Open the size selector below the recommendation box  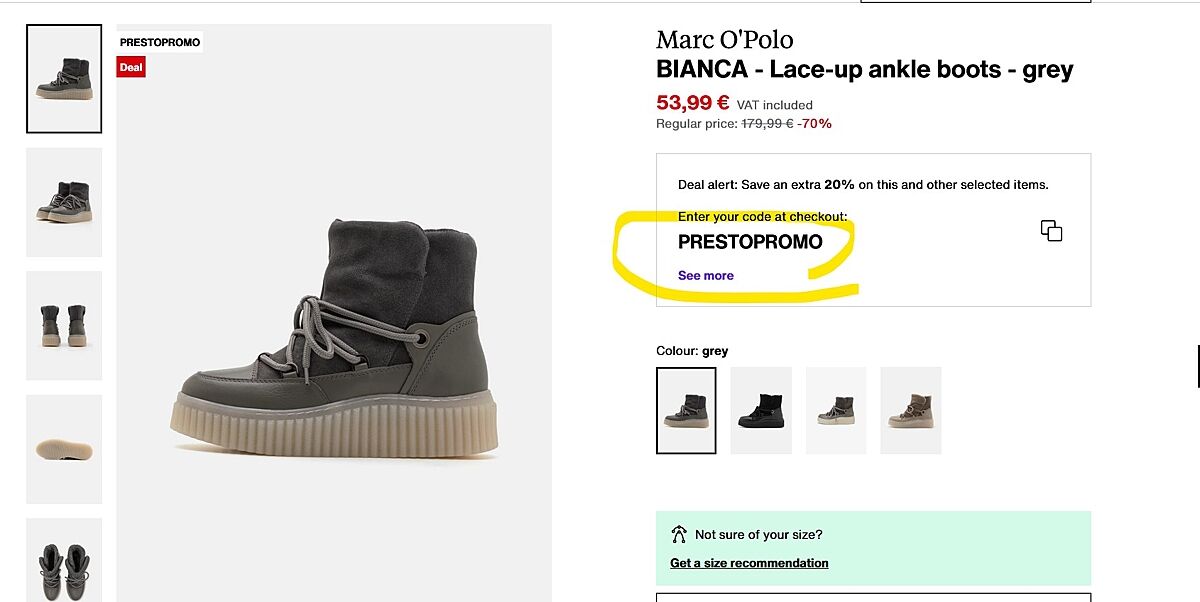click(x=873, y=597)
